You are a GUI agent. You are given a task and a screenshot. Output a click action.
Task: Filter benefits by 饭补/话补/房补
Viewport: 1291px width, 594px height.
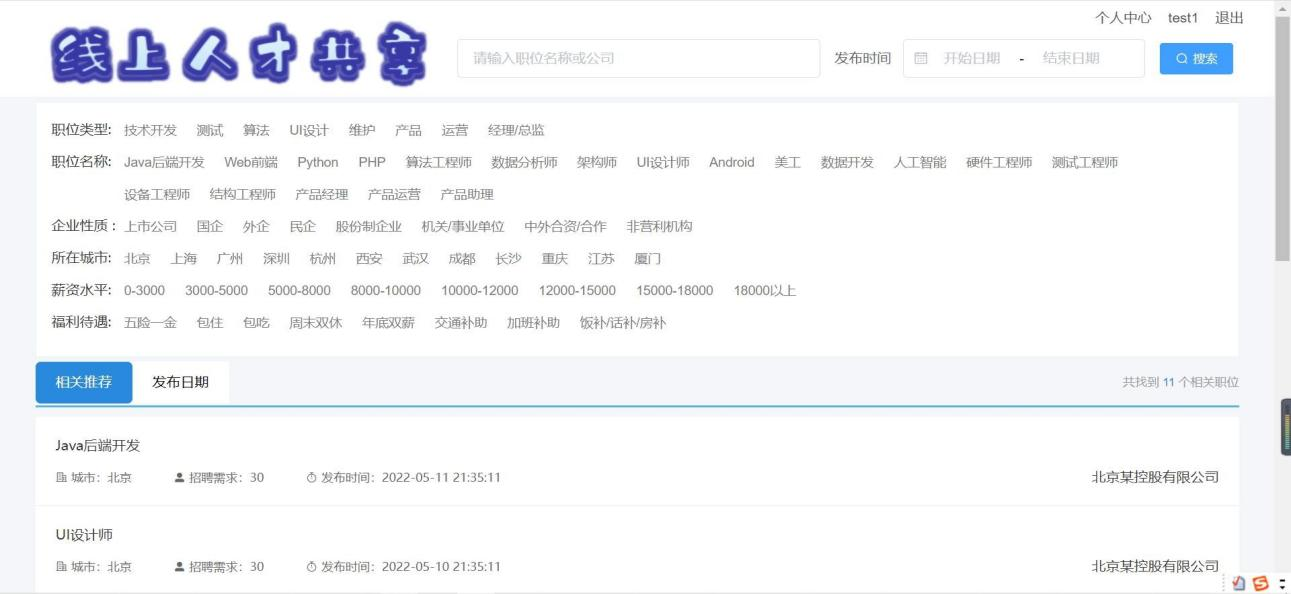(x=623, y=323)
